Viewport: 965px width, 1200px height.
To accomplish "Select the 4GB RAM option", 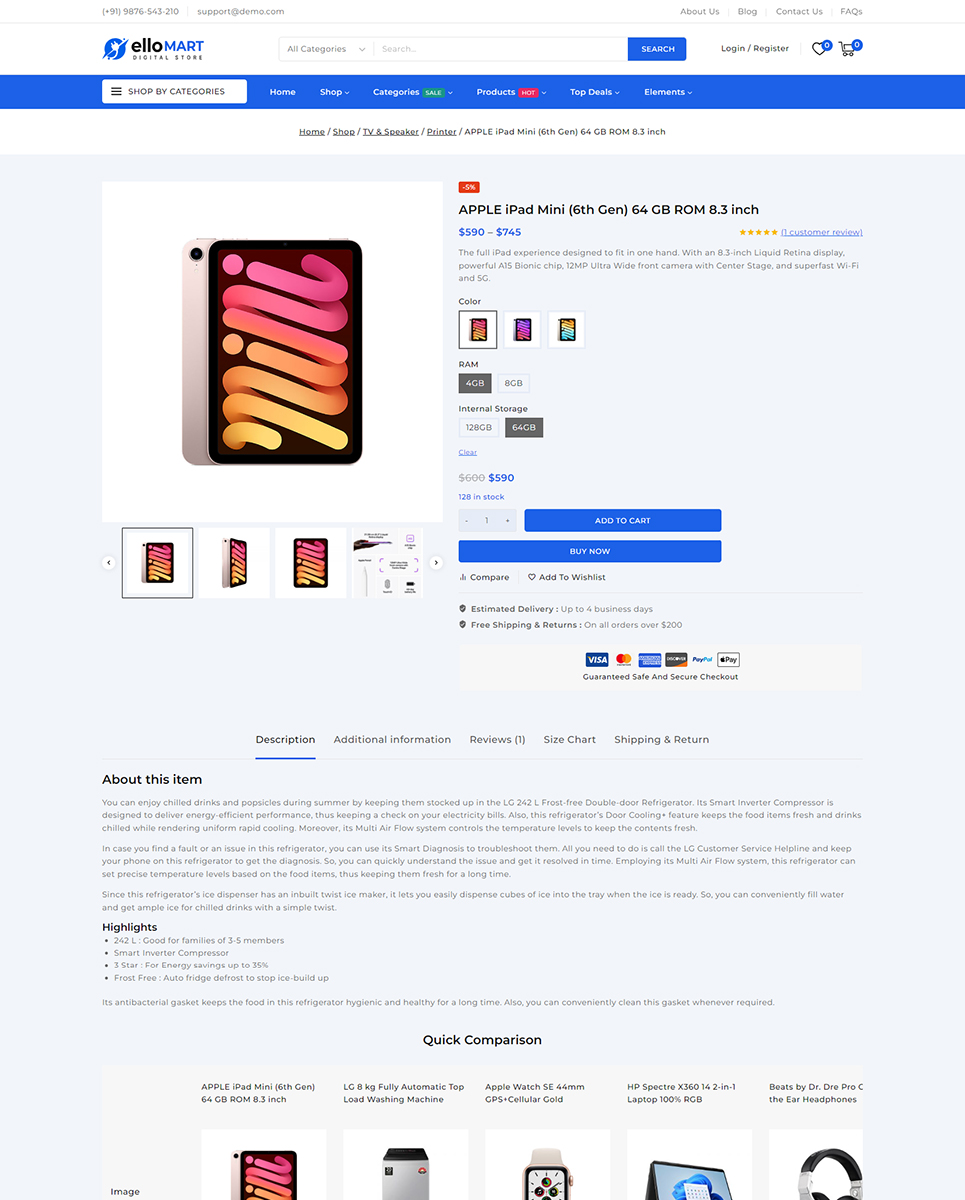I will [x=475, y=383].
